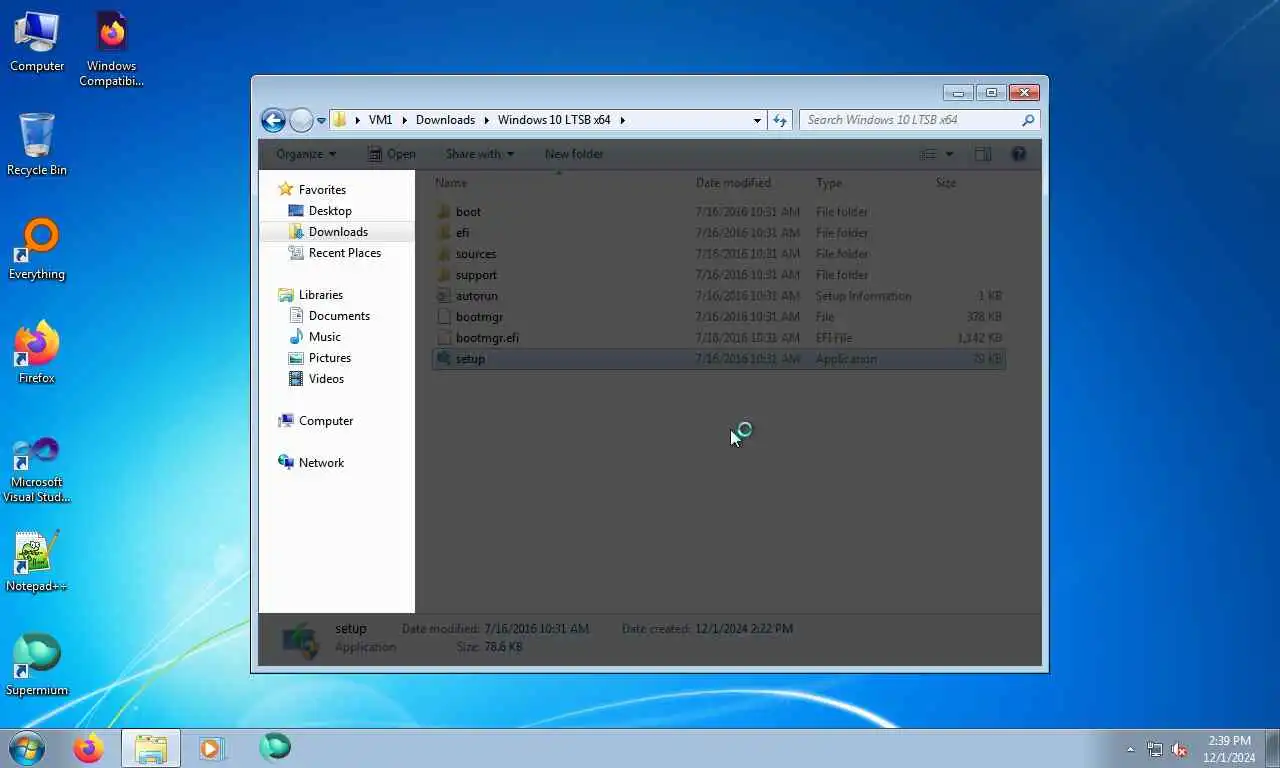This screenshot has width=1280, height=768.
Task: Open the Recycle Bin desktop icon
Action: pyautogui.click(x=37, y=145)
